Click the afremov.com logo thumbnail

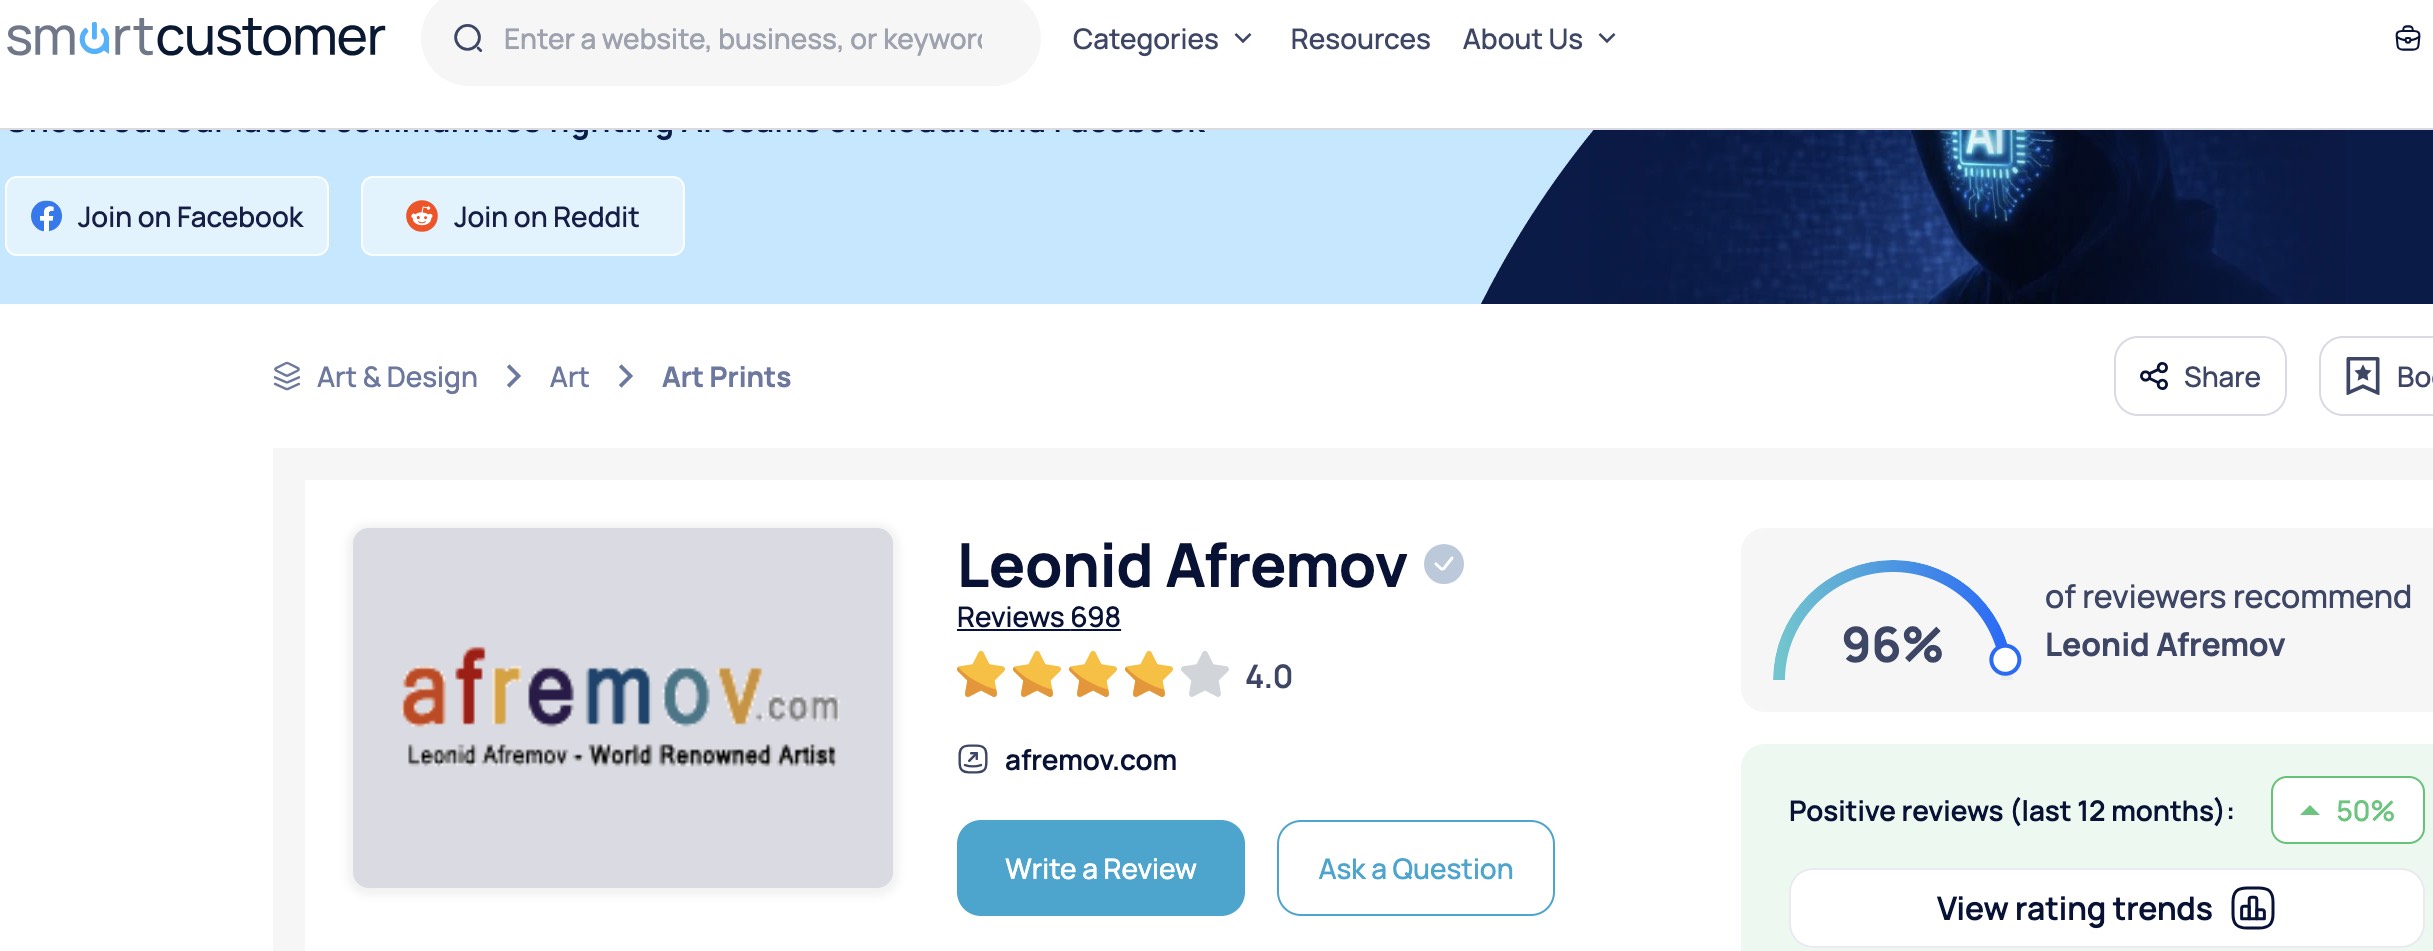pos(623,708)
